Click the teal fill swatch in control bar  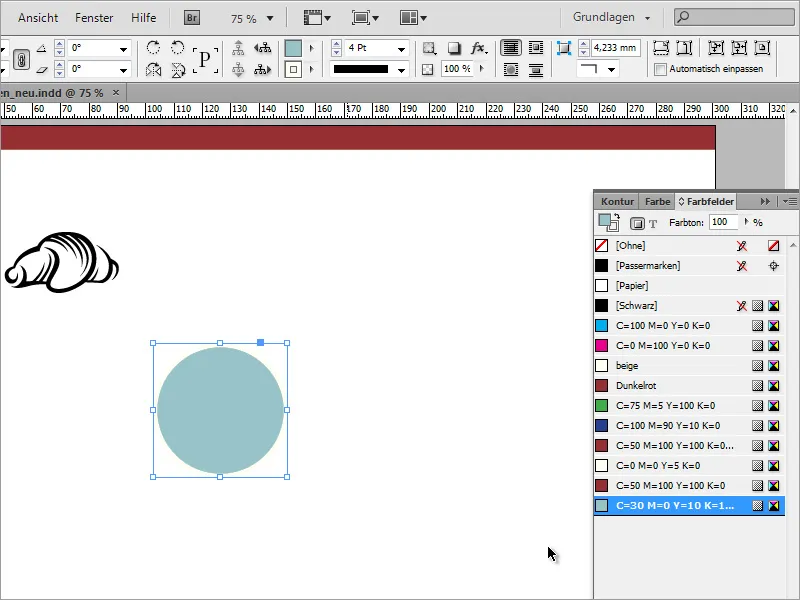click(293, 48)
